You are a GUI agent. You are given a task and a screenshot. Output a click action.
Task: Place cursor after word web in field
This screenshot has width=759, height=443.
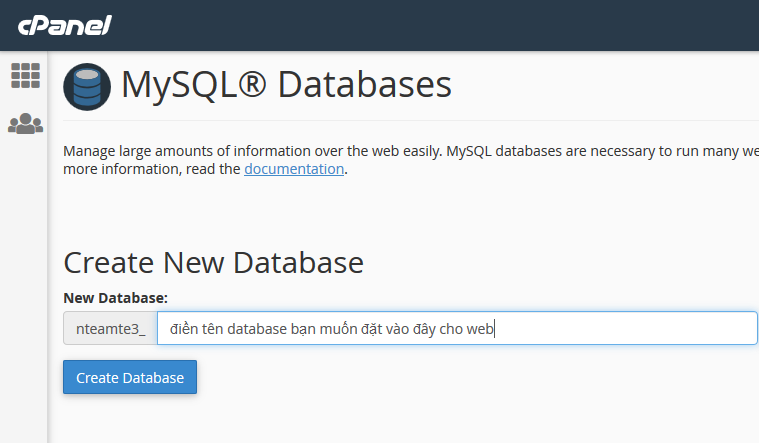click(x=494, y=329)
